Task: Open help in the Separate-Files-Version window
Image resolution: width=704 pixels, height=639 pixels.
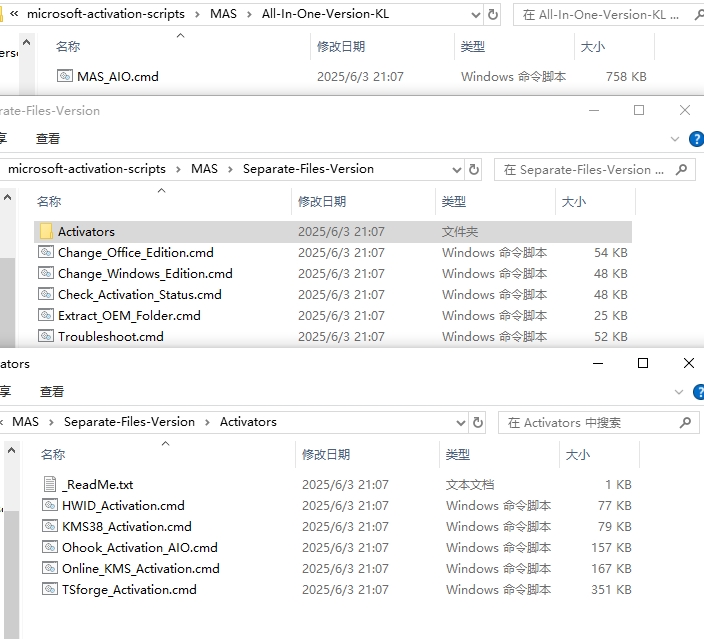Action: [696, 139]
